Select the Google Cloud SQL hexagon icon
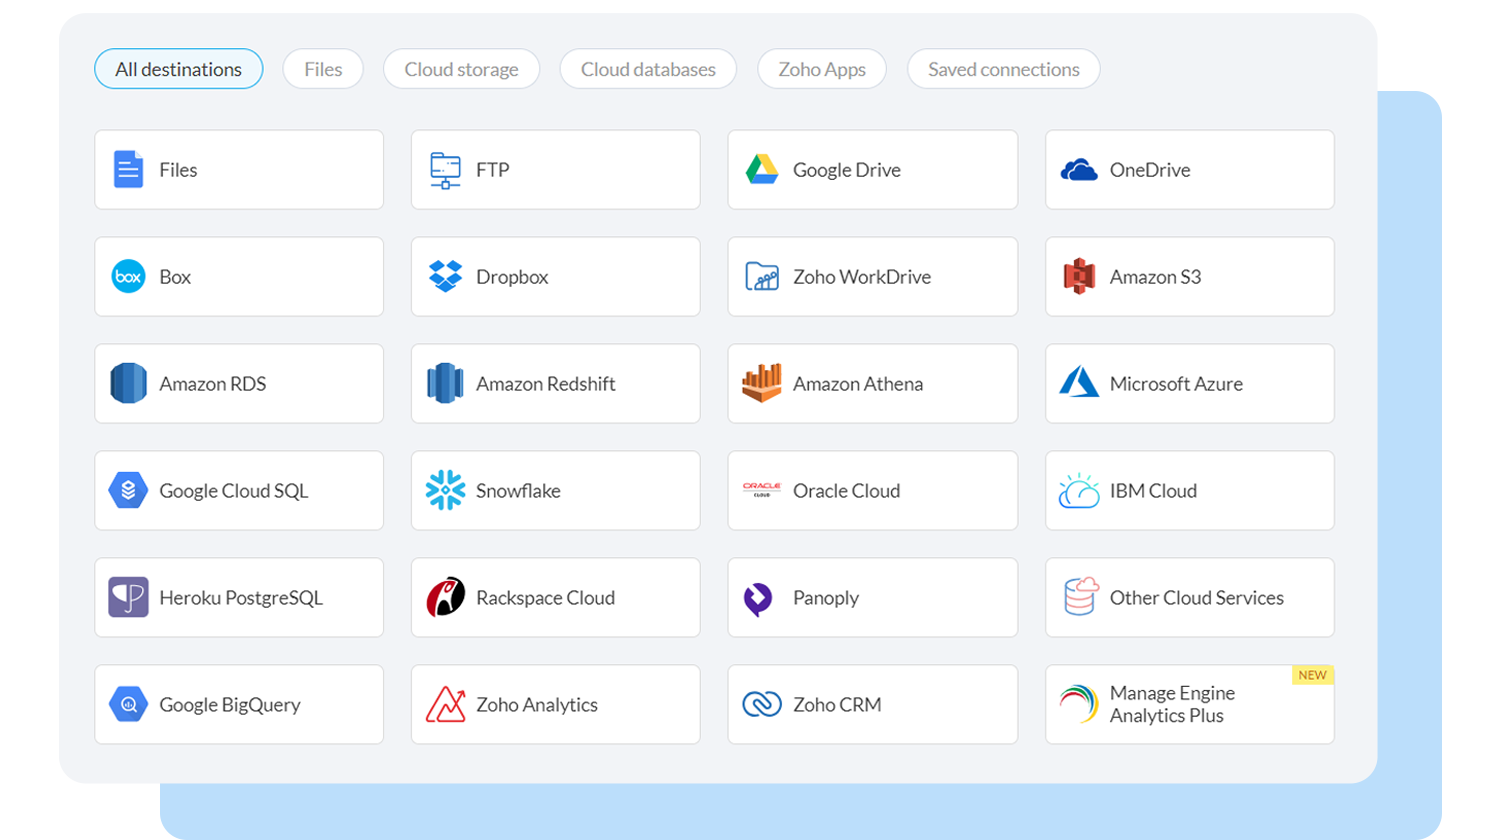1500x840 pixels. (128, 491)
